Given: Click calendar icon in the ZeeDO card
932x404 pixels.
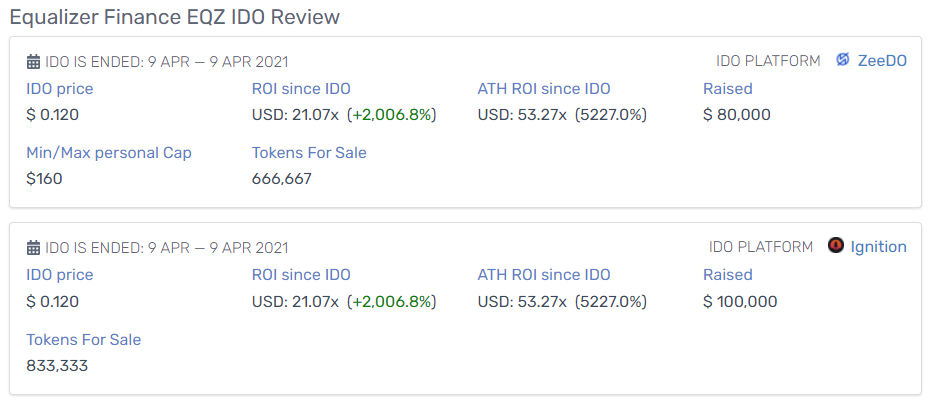Looking at the screenshot, I should pos(33,62).
